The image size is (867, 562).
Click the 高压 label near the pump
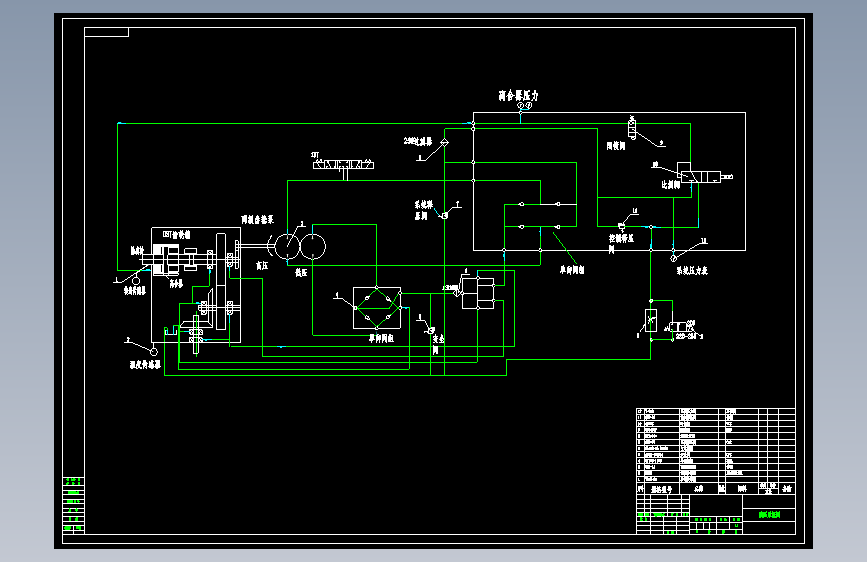262,266
